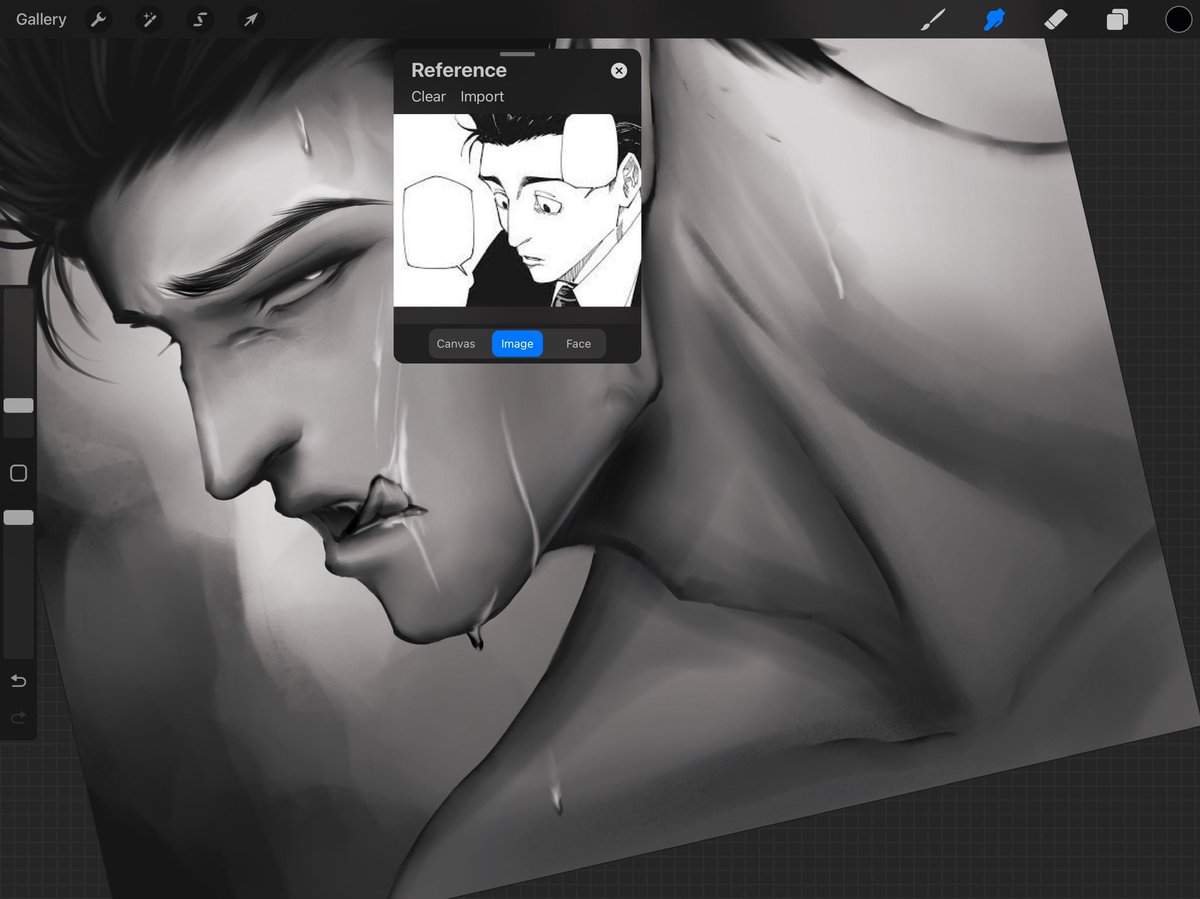
Task: Select the Image reference mode
Action: tap(517, 343)
